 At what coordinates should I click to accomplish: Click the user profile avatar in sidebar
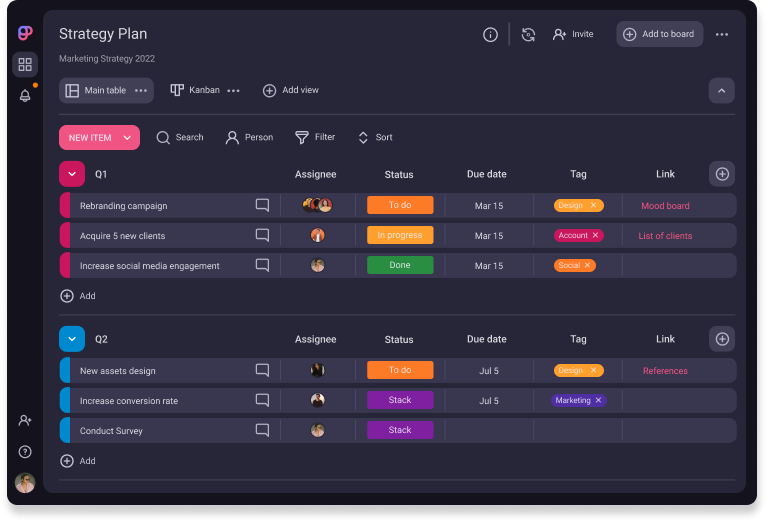25,483
